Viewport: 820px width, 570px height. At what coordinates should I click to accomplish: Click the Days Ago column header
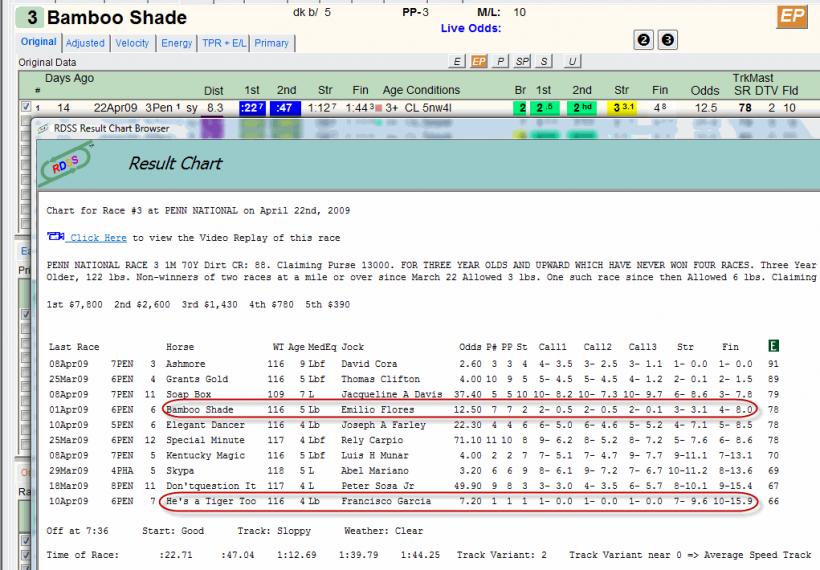tap(69, 78)
